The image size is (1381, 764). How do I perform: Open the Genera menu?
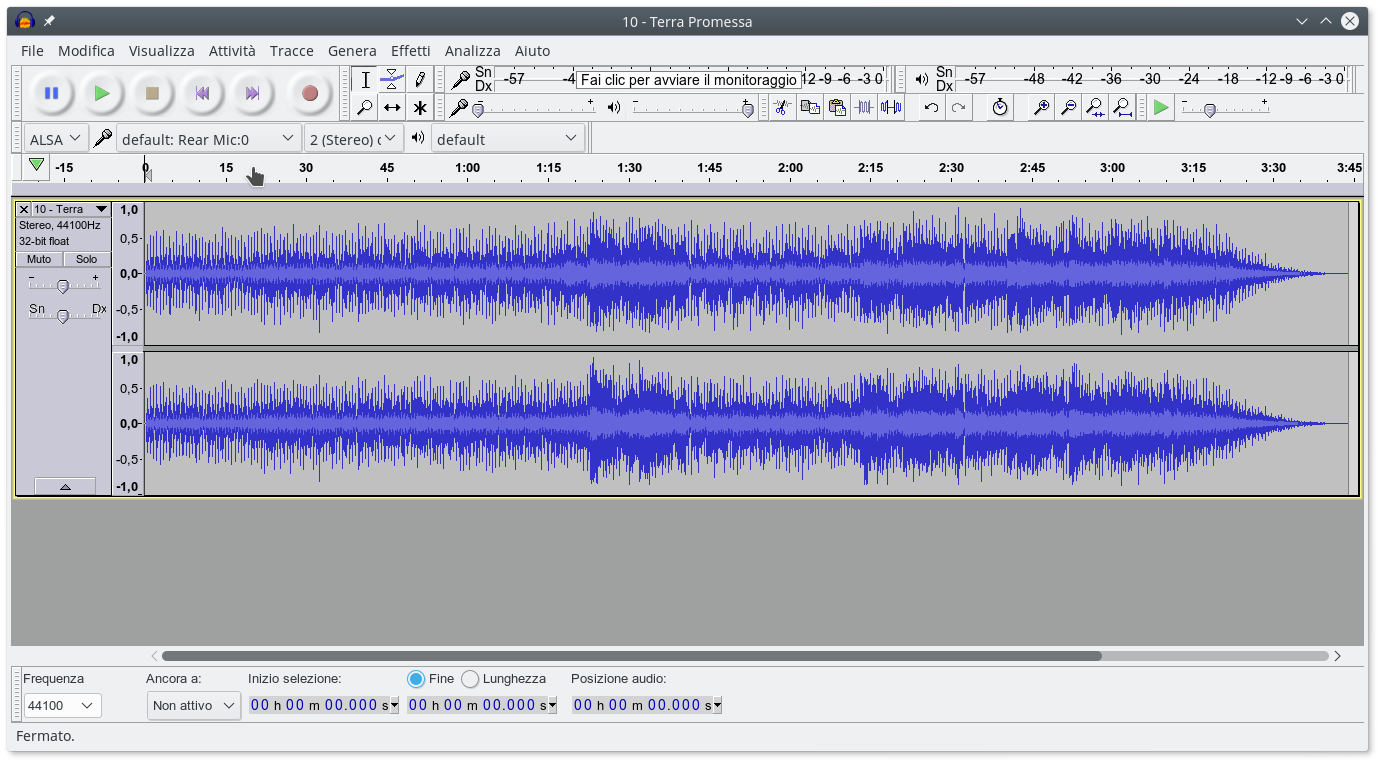[x=352, y=51]
